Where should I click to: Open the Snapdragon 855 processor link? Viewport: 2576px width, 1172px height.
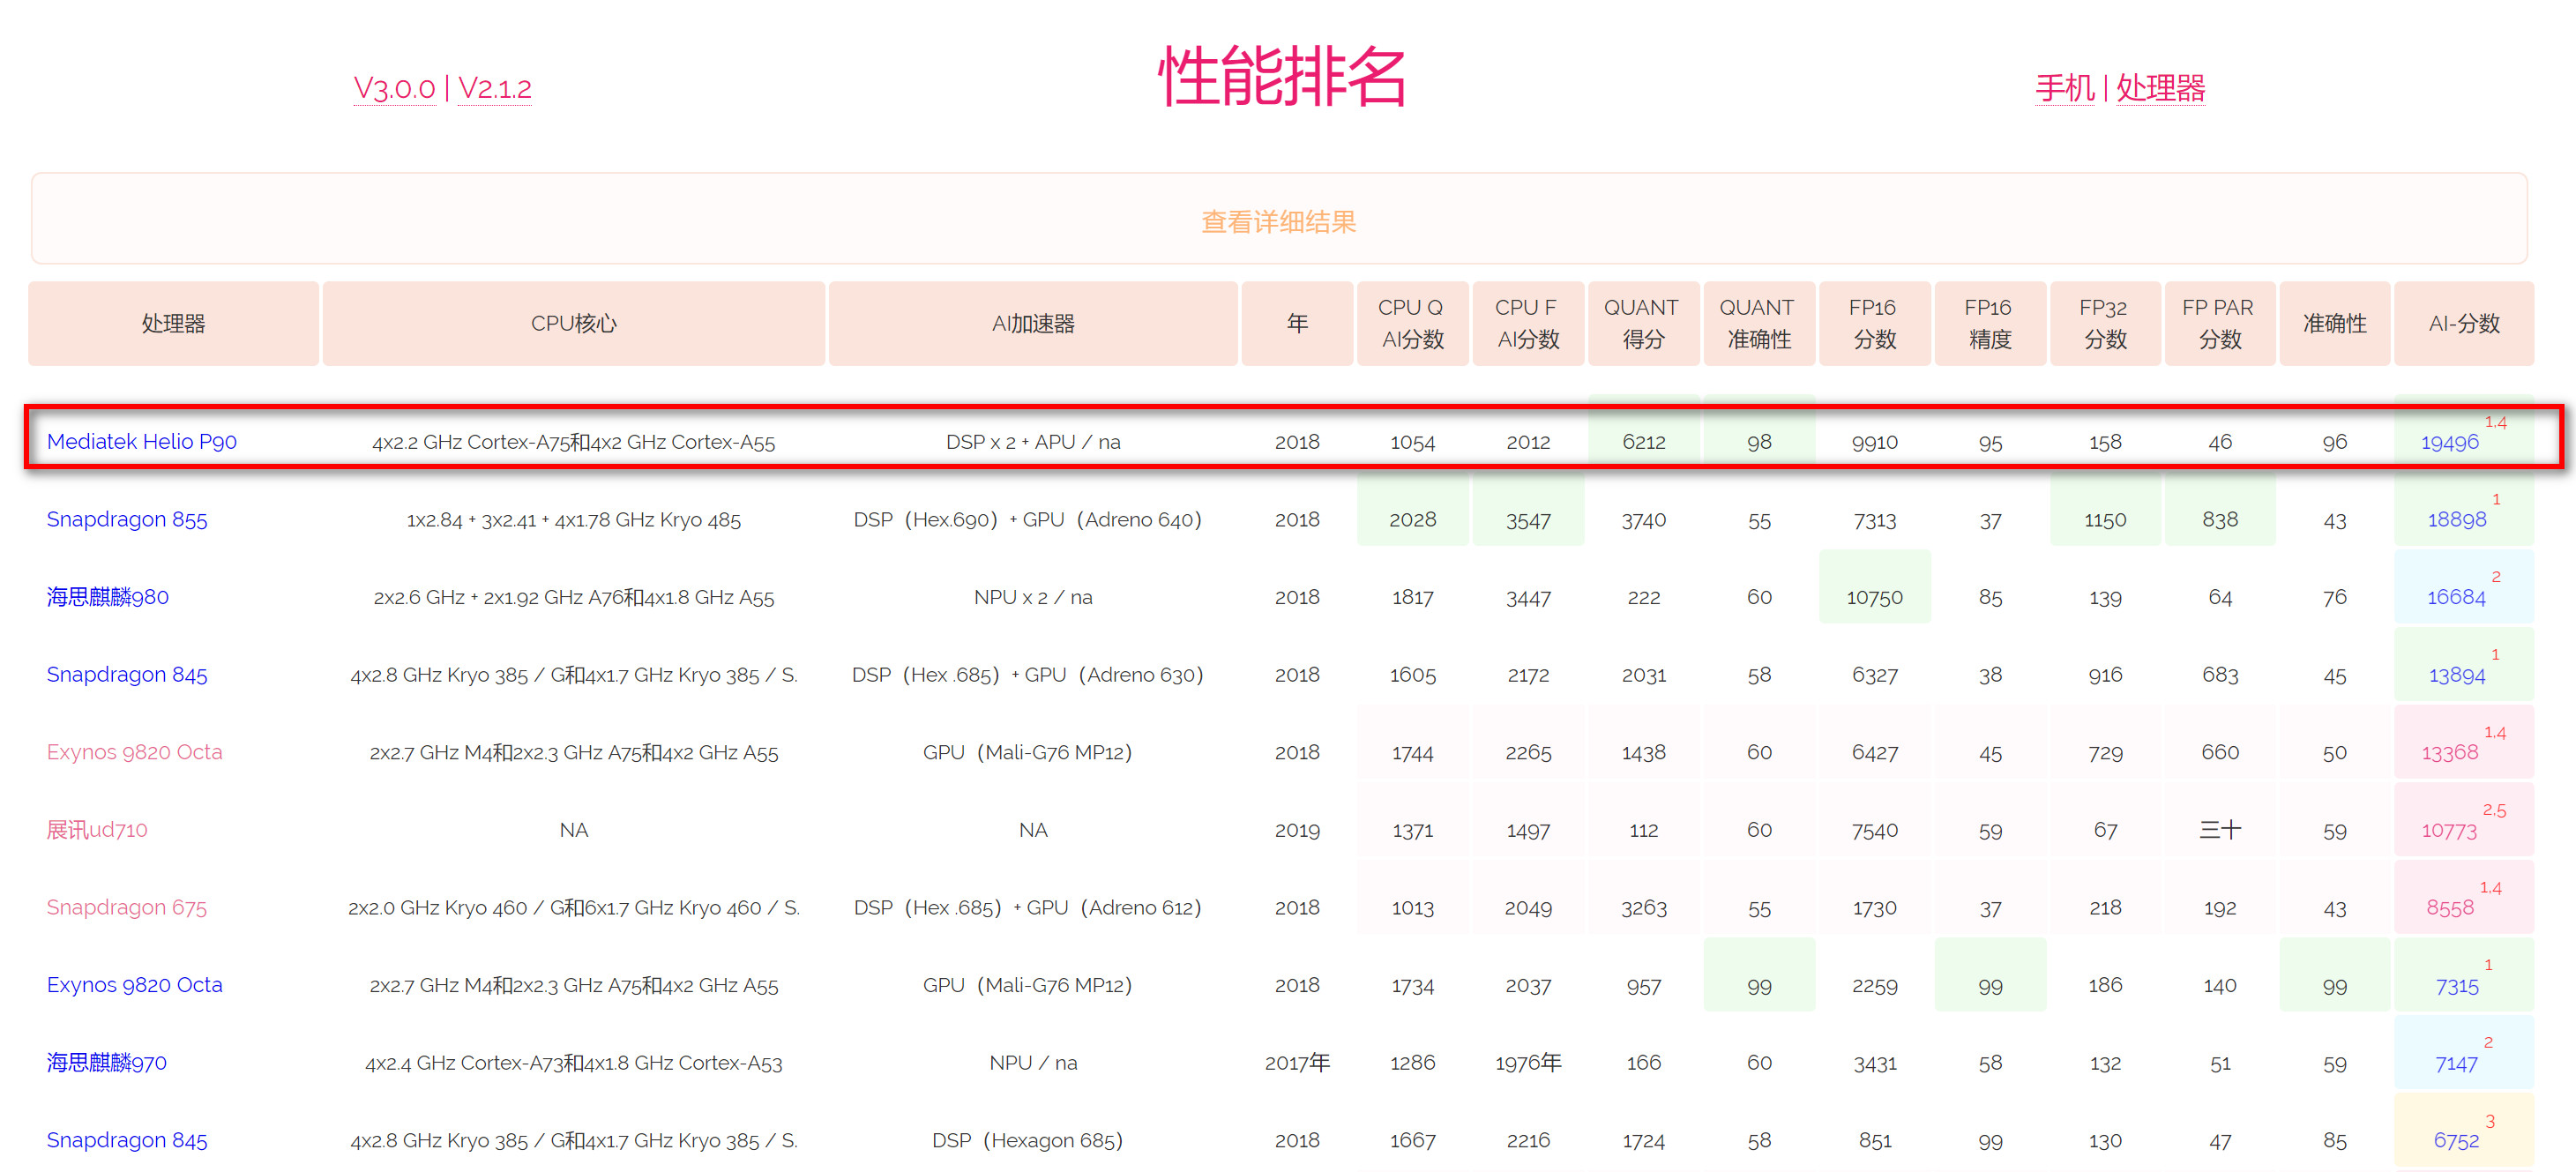coord(127,520)
